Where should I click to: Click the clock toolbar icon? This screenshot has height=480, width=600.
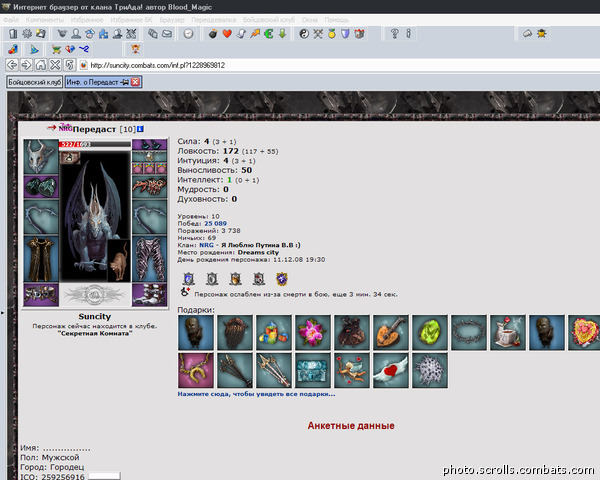pyautogui.click(x=188, y=34)
